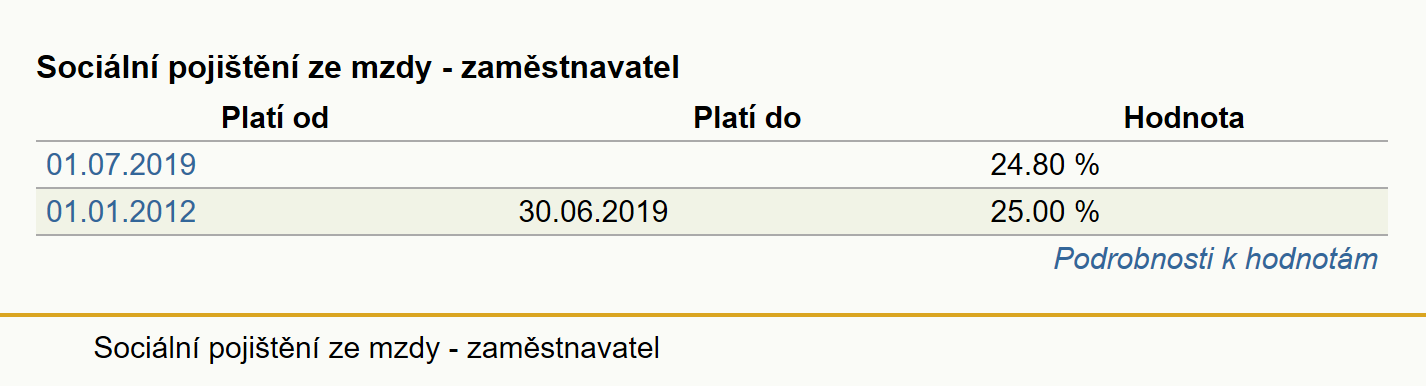
Task: Follow the Podrobnosti k hodnotám link
Action: tap(1216, 260)
